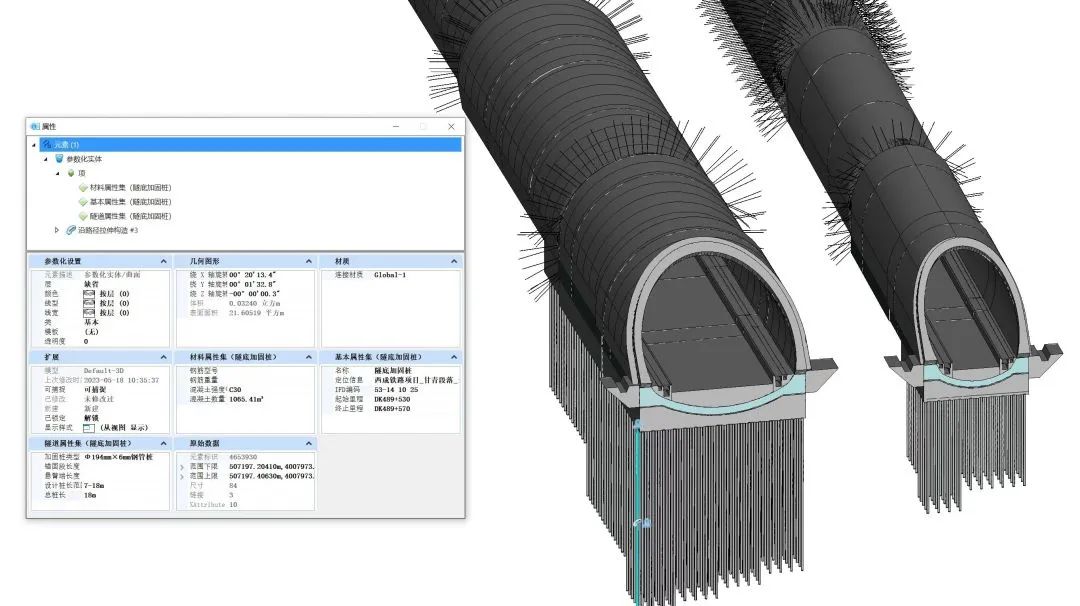Collapse the 参数化设置 section
Screen dimensions: 1080x606
[x=163, y=262]
